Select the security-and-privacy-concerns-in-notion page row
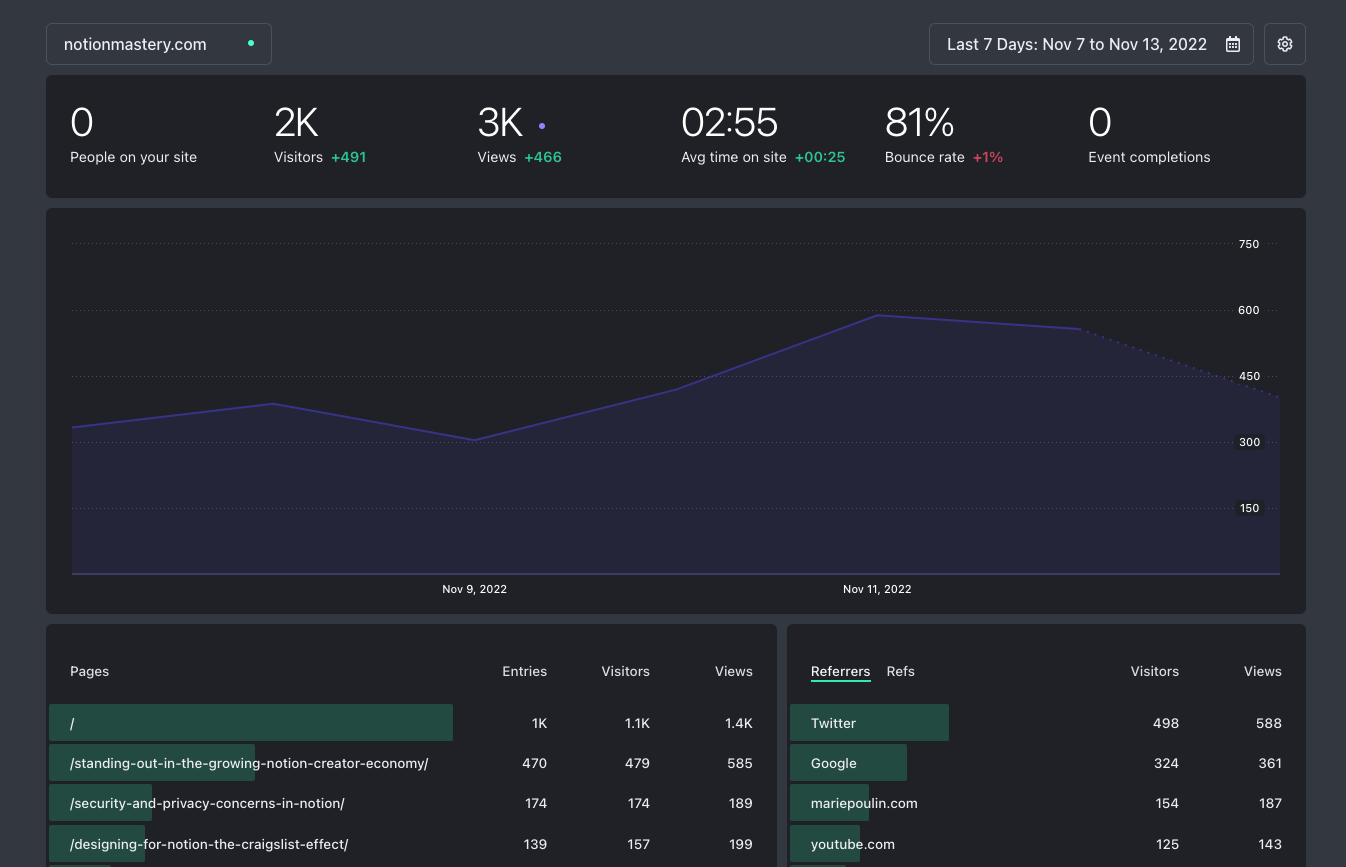Viewport: 1346px width, 867px height. click(411, 803)
